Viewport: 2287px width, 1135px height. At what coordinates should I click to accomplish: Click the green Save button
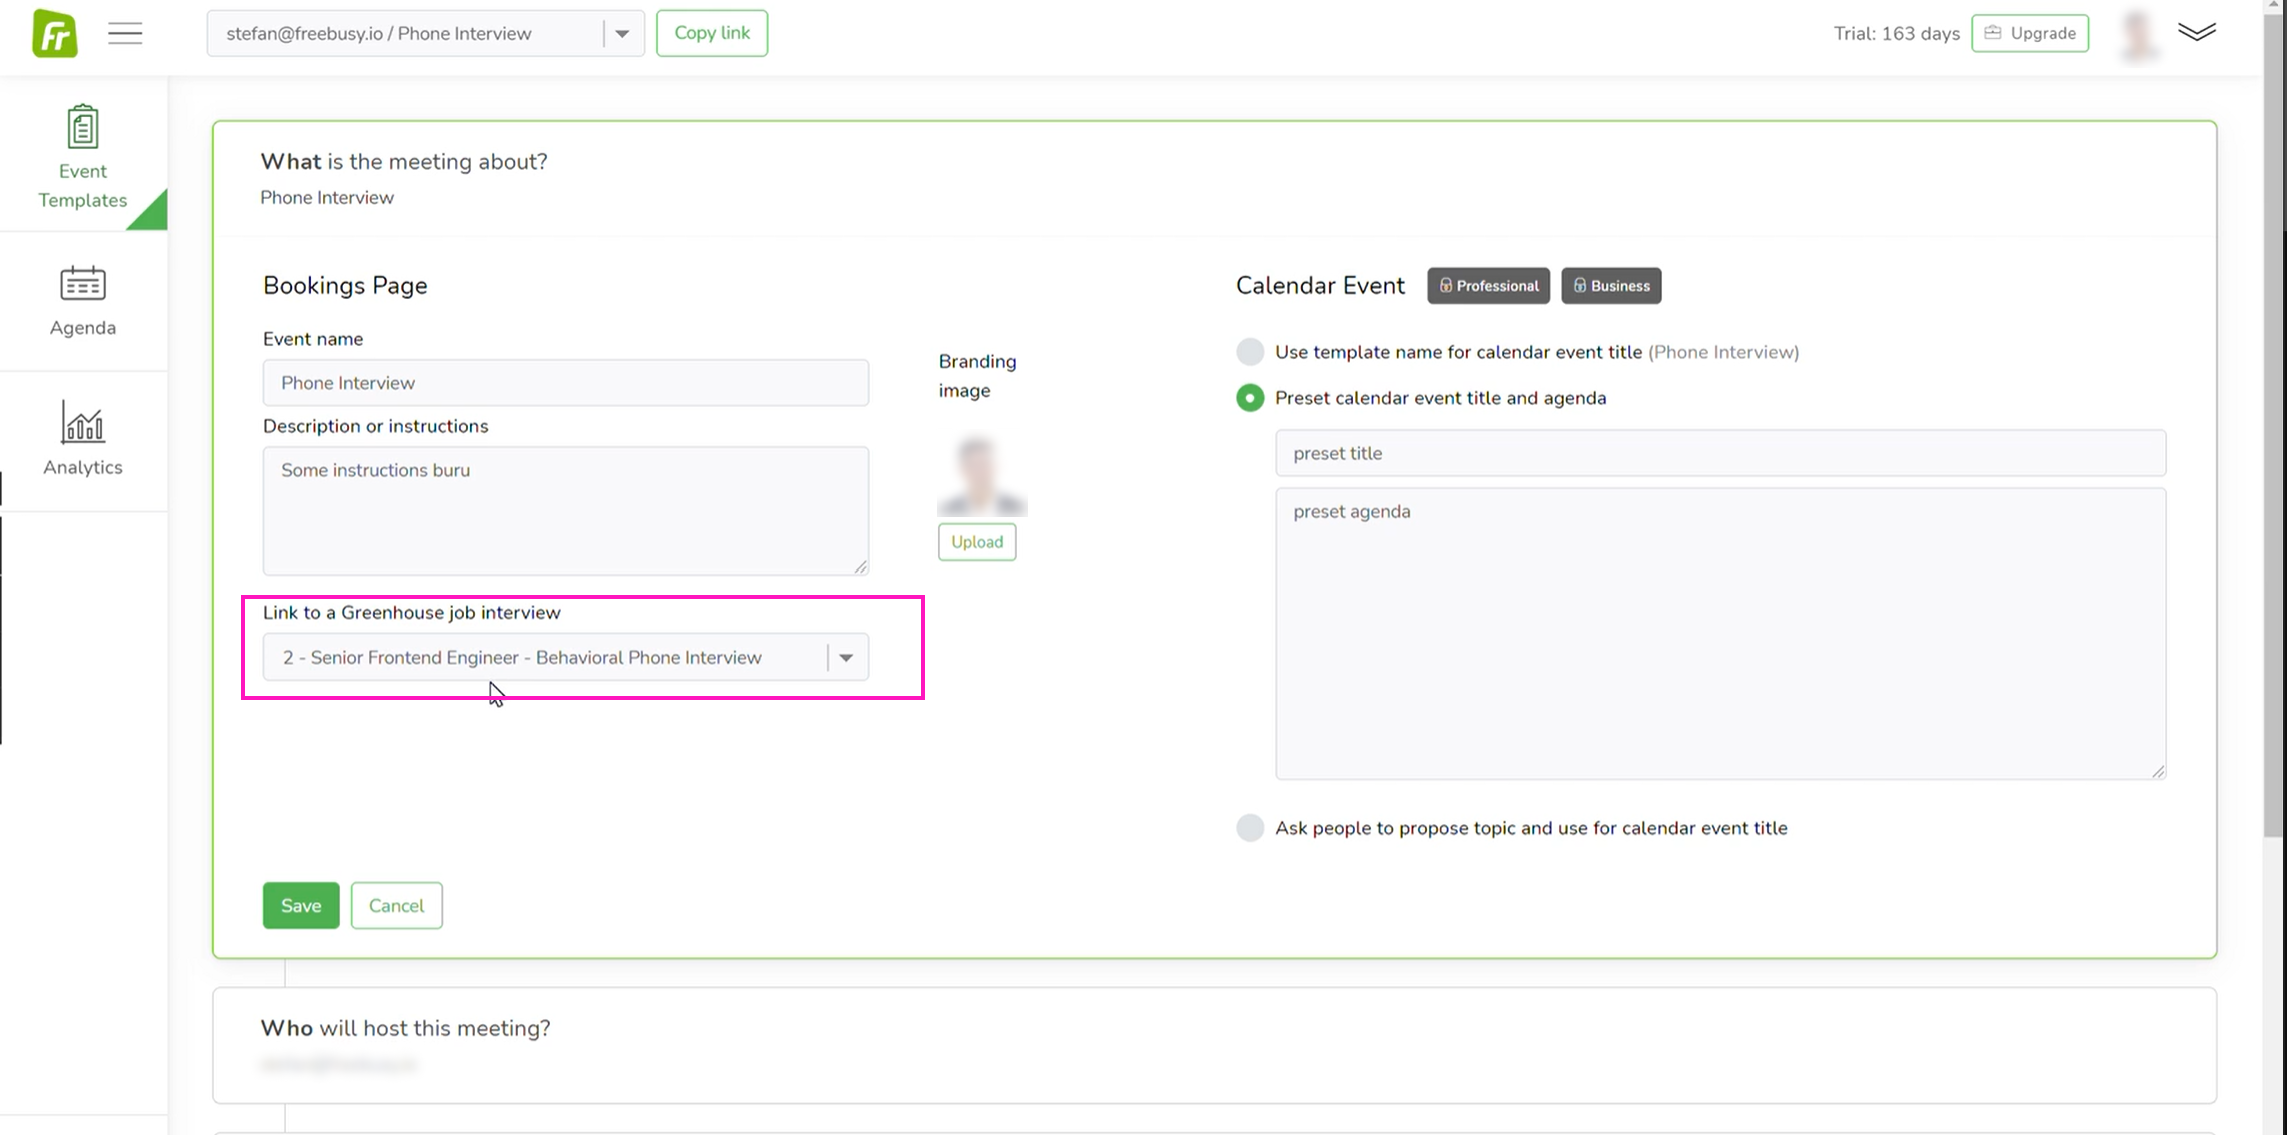[x=301, y=906]
